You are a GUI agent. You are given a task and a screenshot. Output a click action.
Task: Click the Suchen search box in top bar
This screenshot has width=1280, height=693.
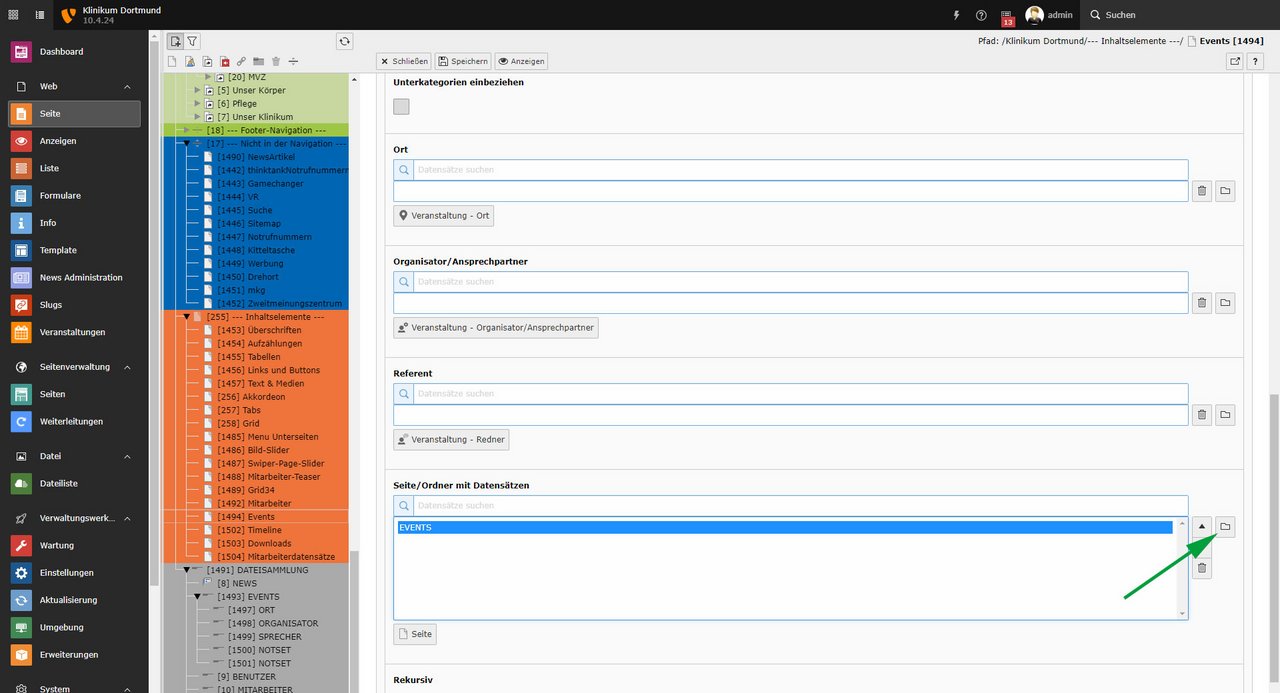pos(1180,15)
